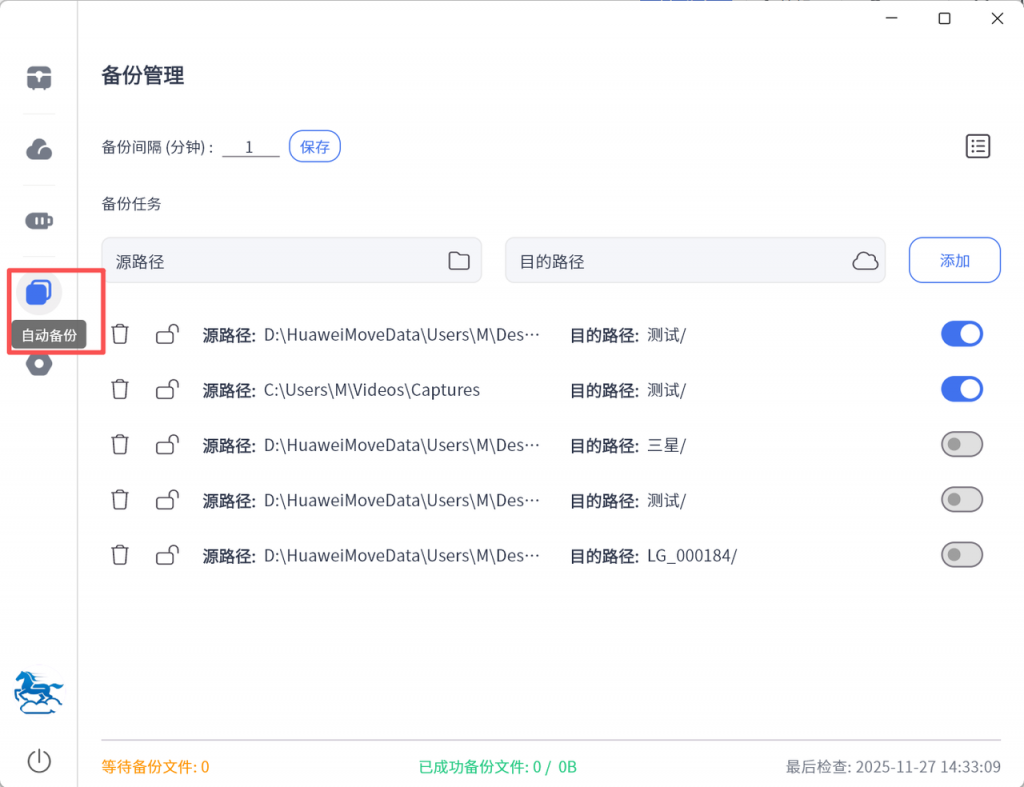This screenshot has height=787, width=1024.
Task: Open the backup log list icon
Action: pos(977,146)
